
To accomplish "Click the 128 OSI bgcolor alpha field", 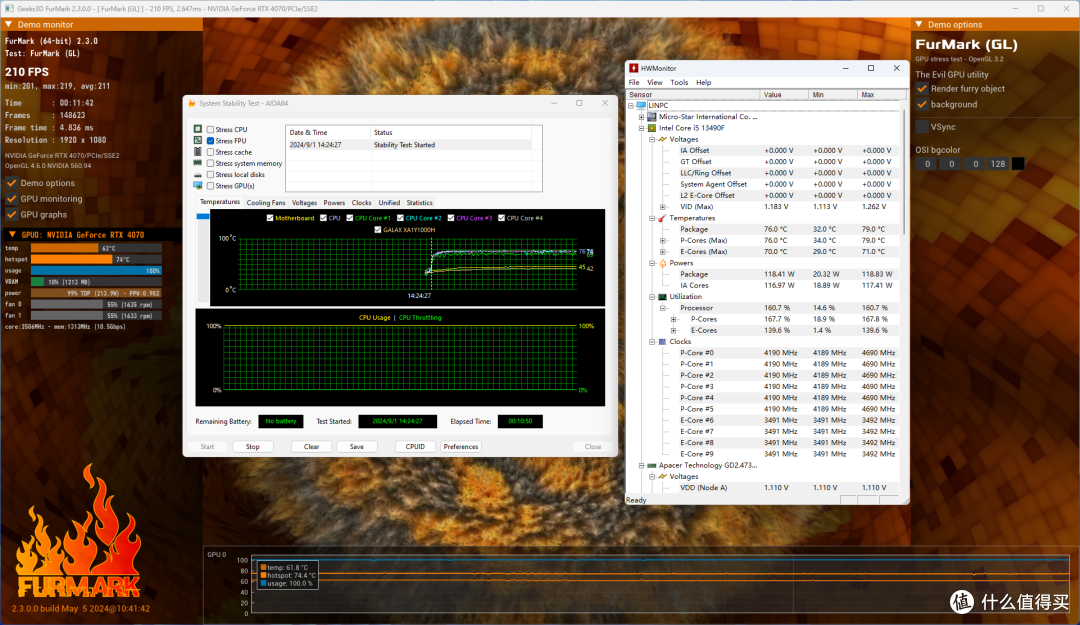I will [x=997, y=164].
